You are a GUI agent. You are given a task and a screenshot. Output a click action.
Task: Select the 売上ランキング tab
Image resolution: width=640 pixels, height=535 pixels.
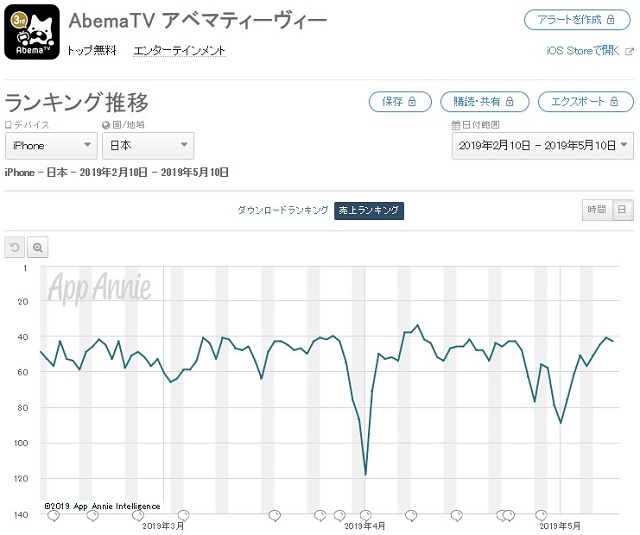(369, 211)
